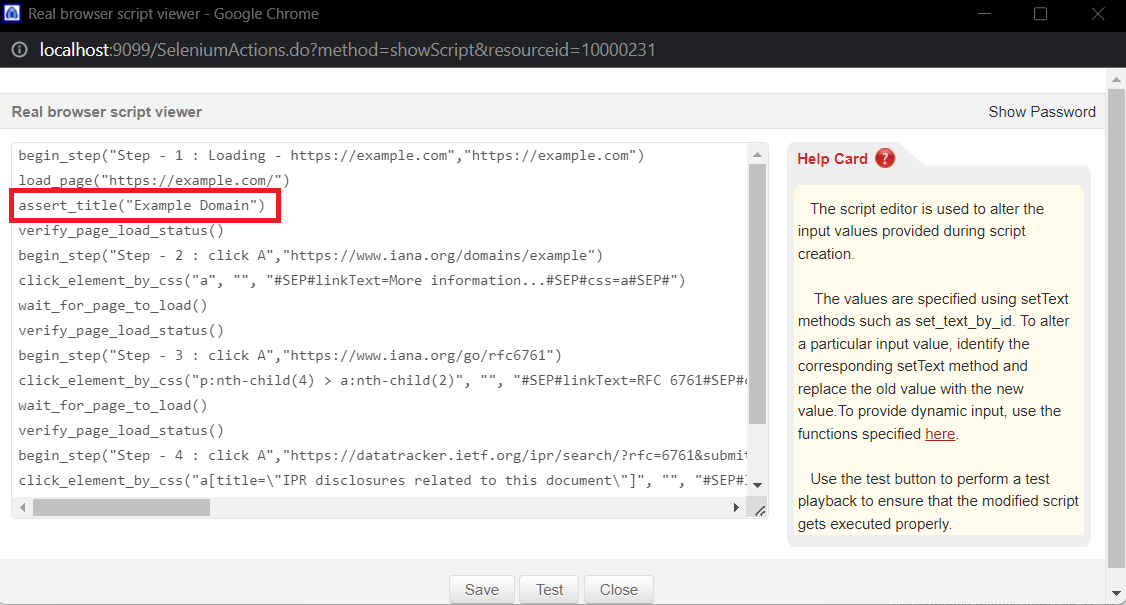
Task: Click the site information icon in address bar
Action: [x=19, y=49]
